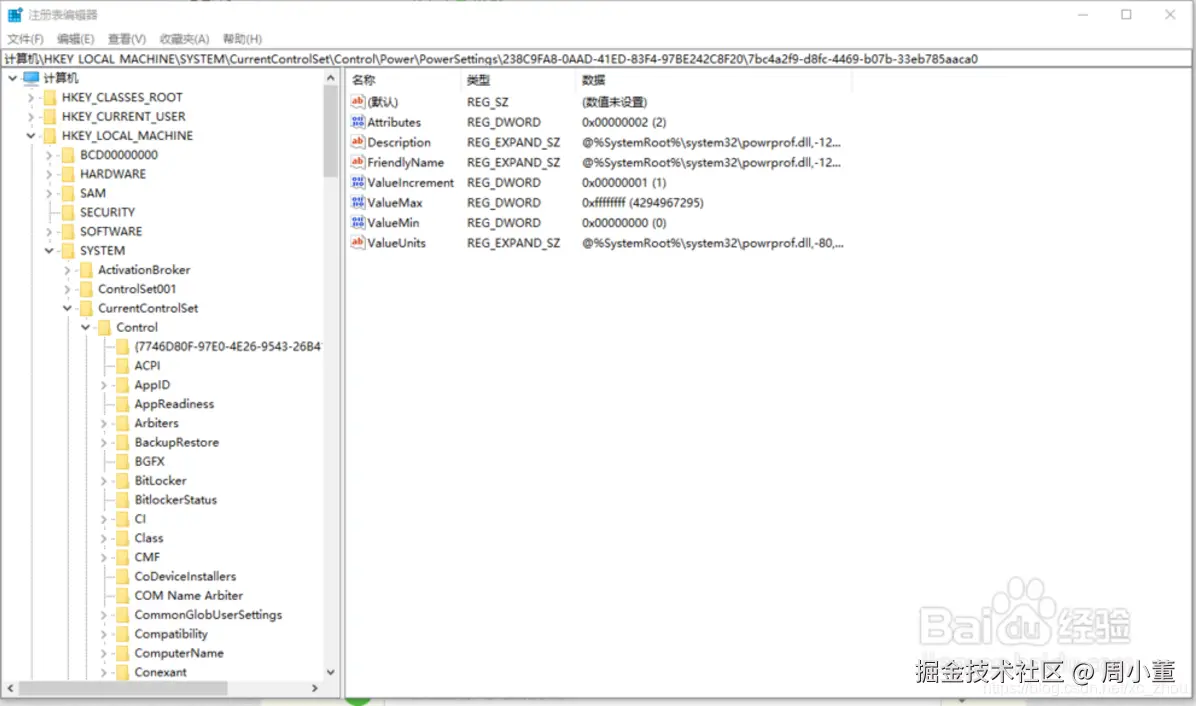The image size is (1196, 706).
Task: Click the tree pane down scroll arrow
Action: point(330,672)
